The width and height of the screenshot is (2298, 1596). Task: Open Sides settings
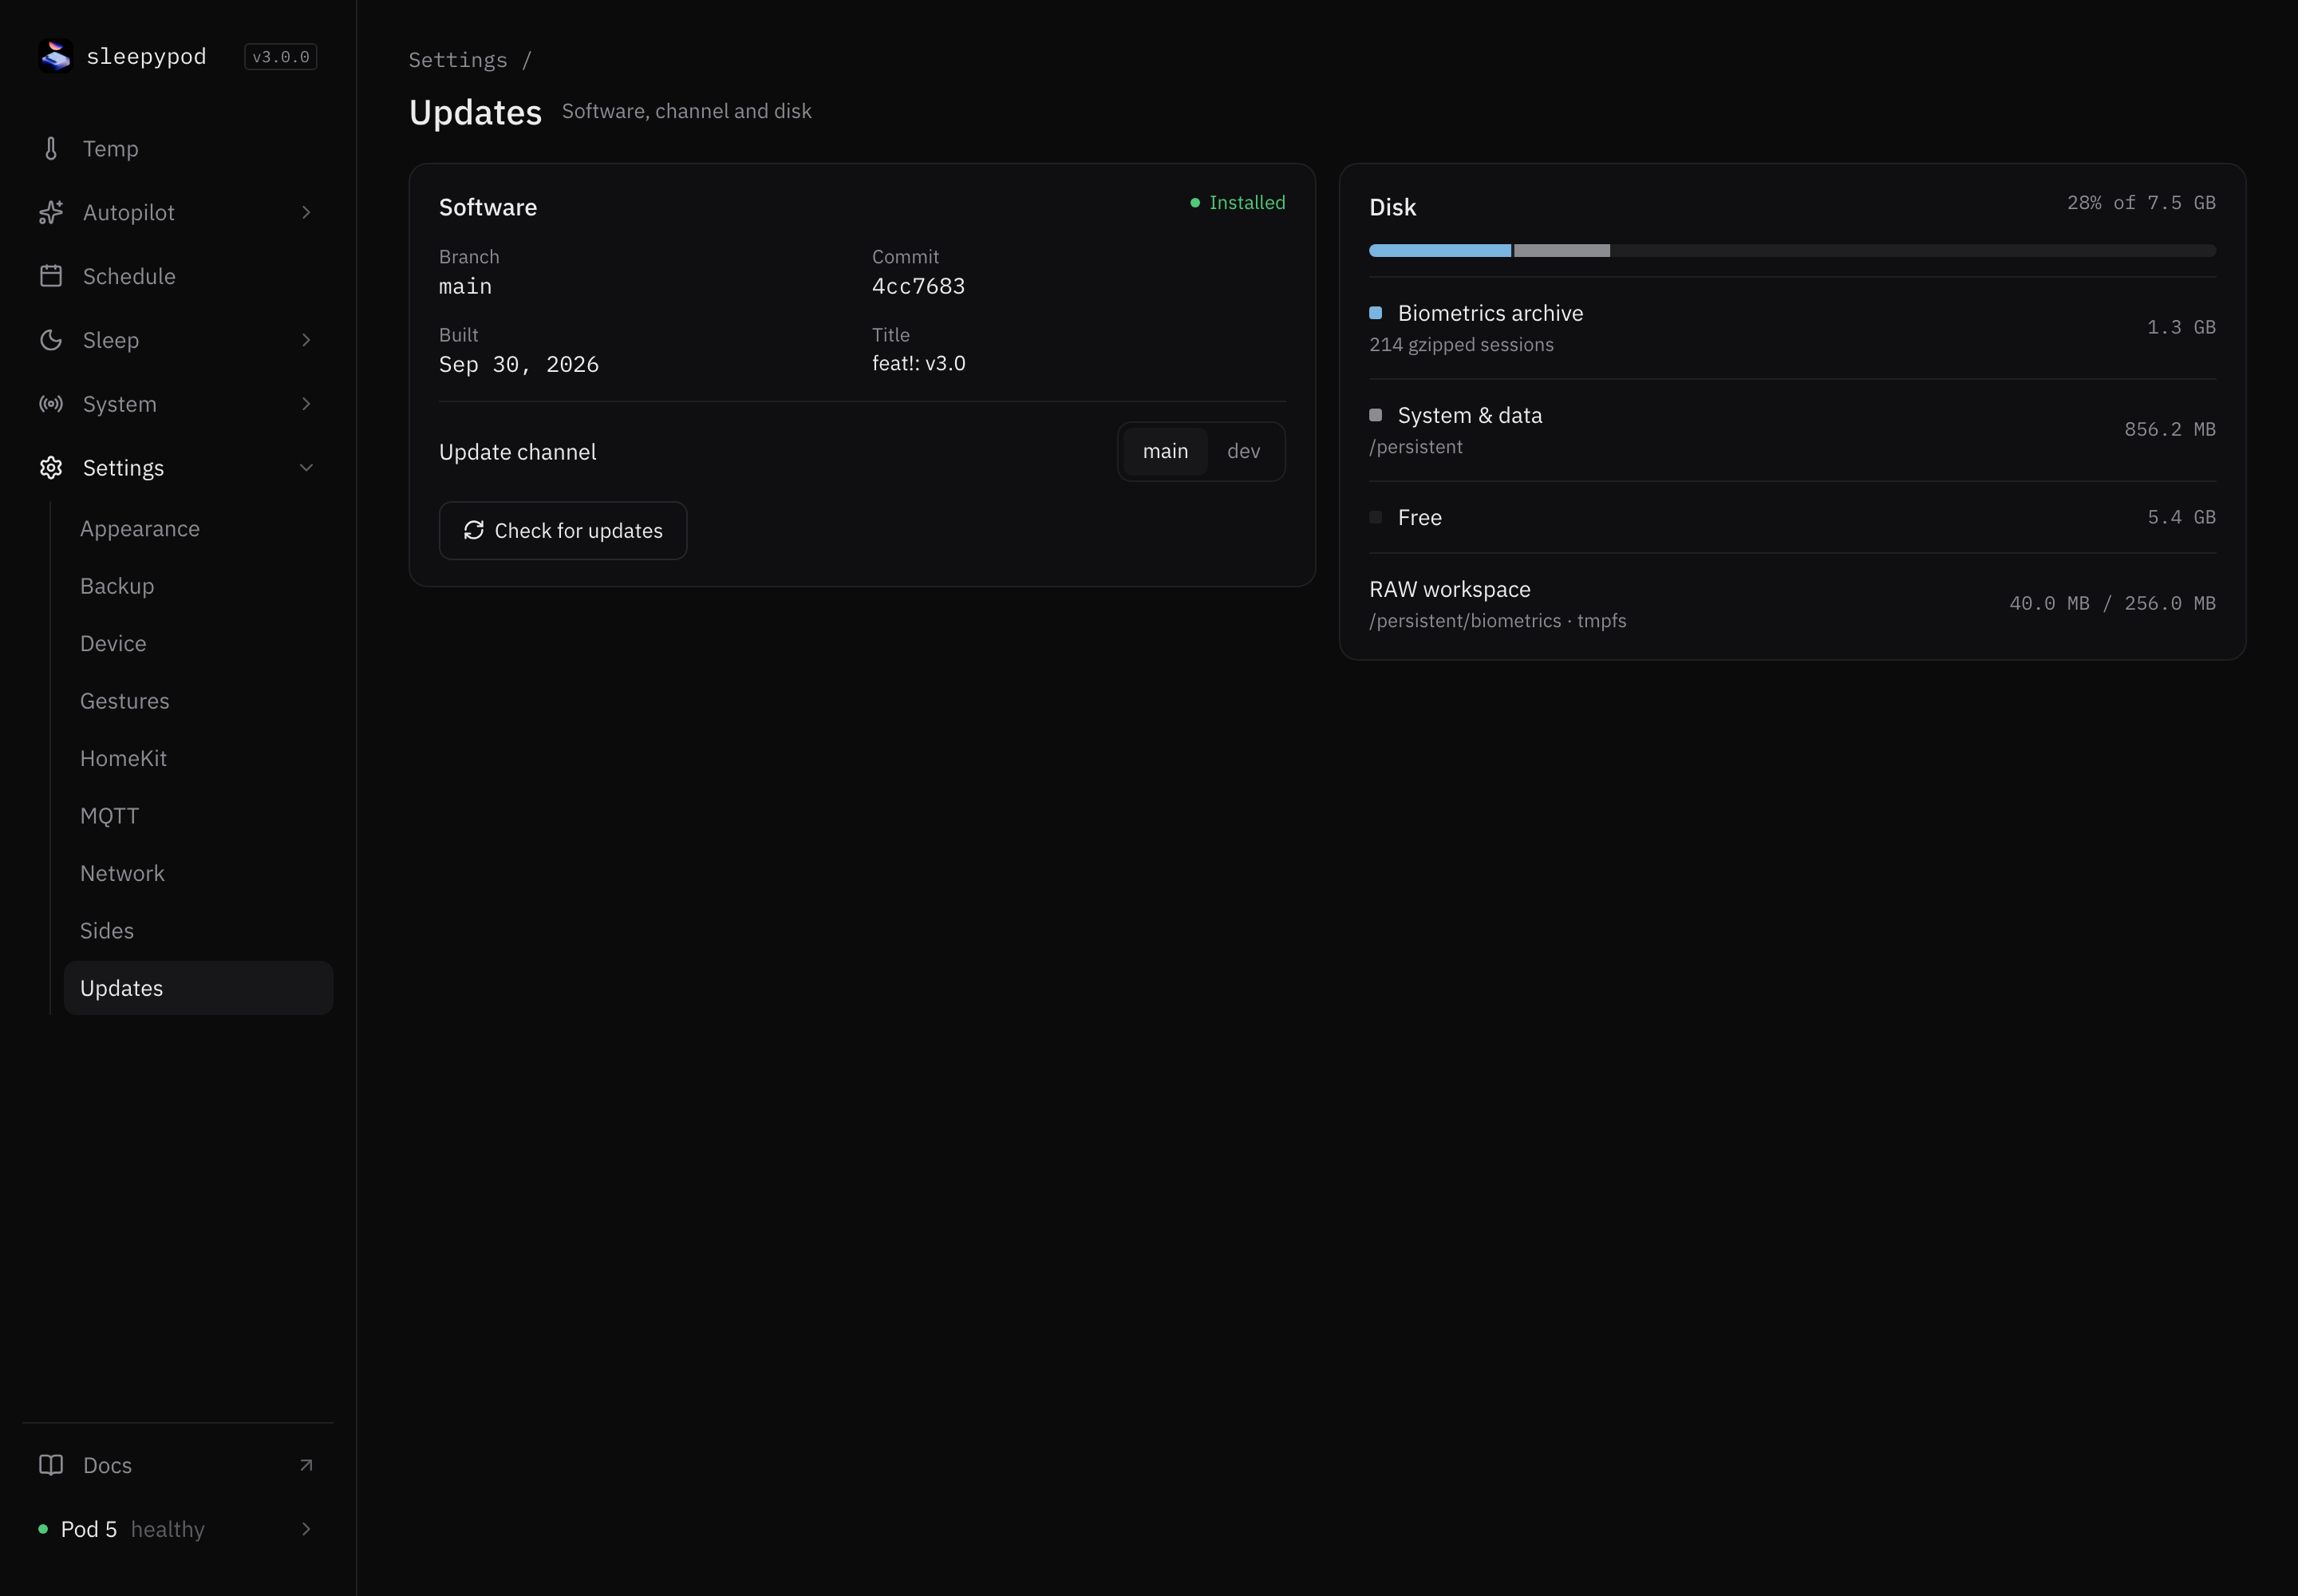pos(198,931)
